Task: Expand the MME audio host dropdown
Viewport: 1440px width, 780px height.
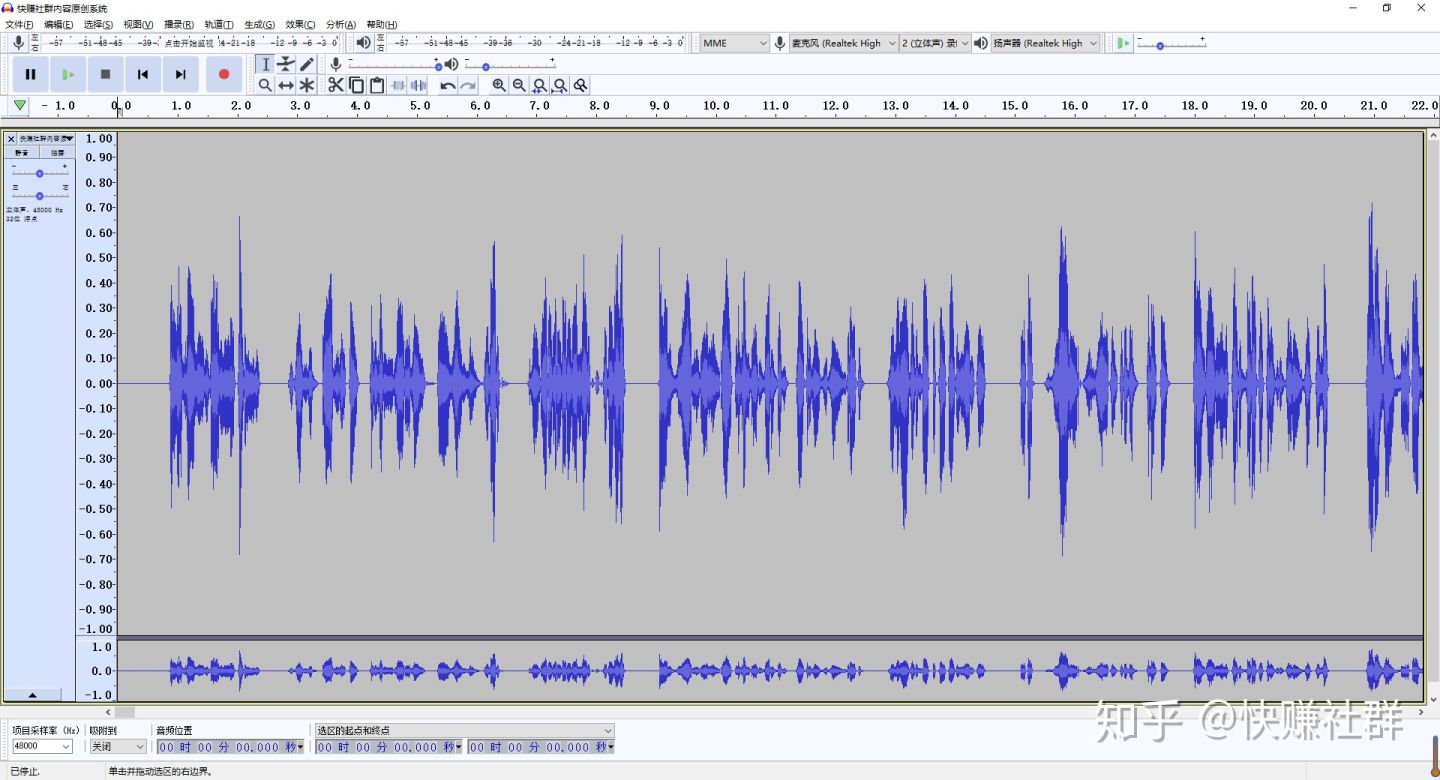Action: [734, 43]
